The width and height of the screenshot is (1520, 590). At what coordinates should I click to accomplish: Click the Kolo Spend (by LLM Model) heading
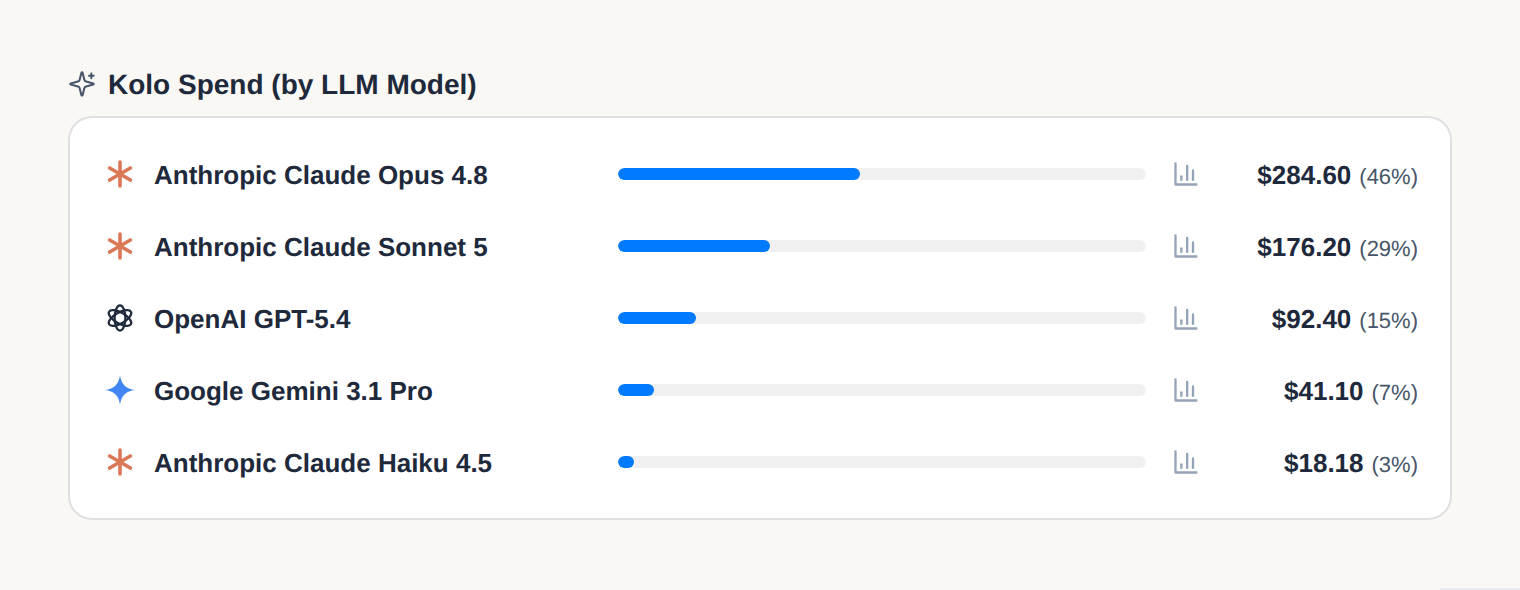click(x=292, y=85)
